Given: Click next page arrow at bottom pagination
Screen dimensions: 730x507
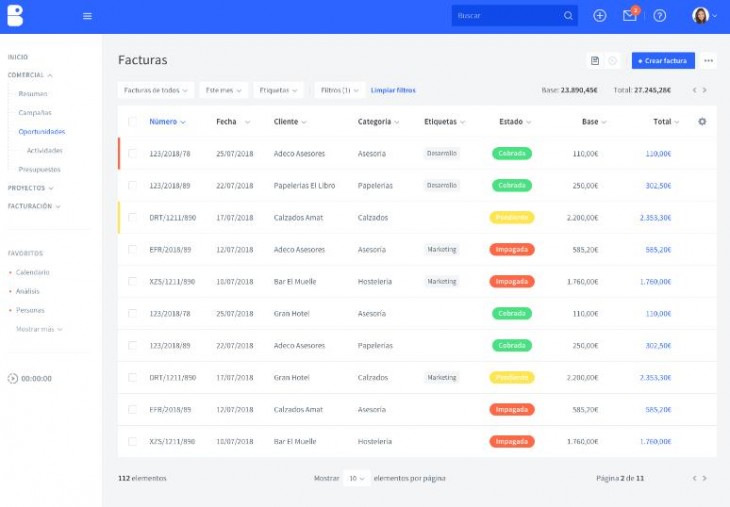Looking at the screenshot, I should coord(705,478).
